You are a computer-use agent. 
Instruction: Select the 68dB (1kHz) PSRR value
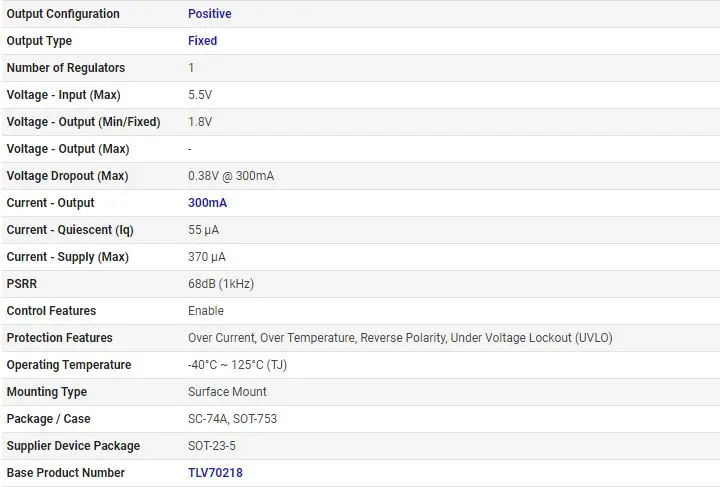point(221,284)
